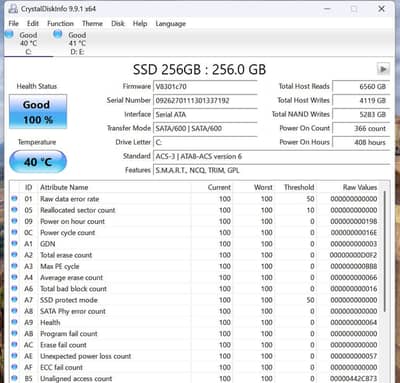Click status icon for Power on hour count
Viewport: 400px width, 383px height.
coord(14,221)
